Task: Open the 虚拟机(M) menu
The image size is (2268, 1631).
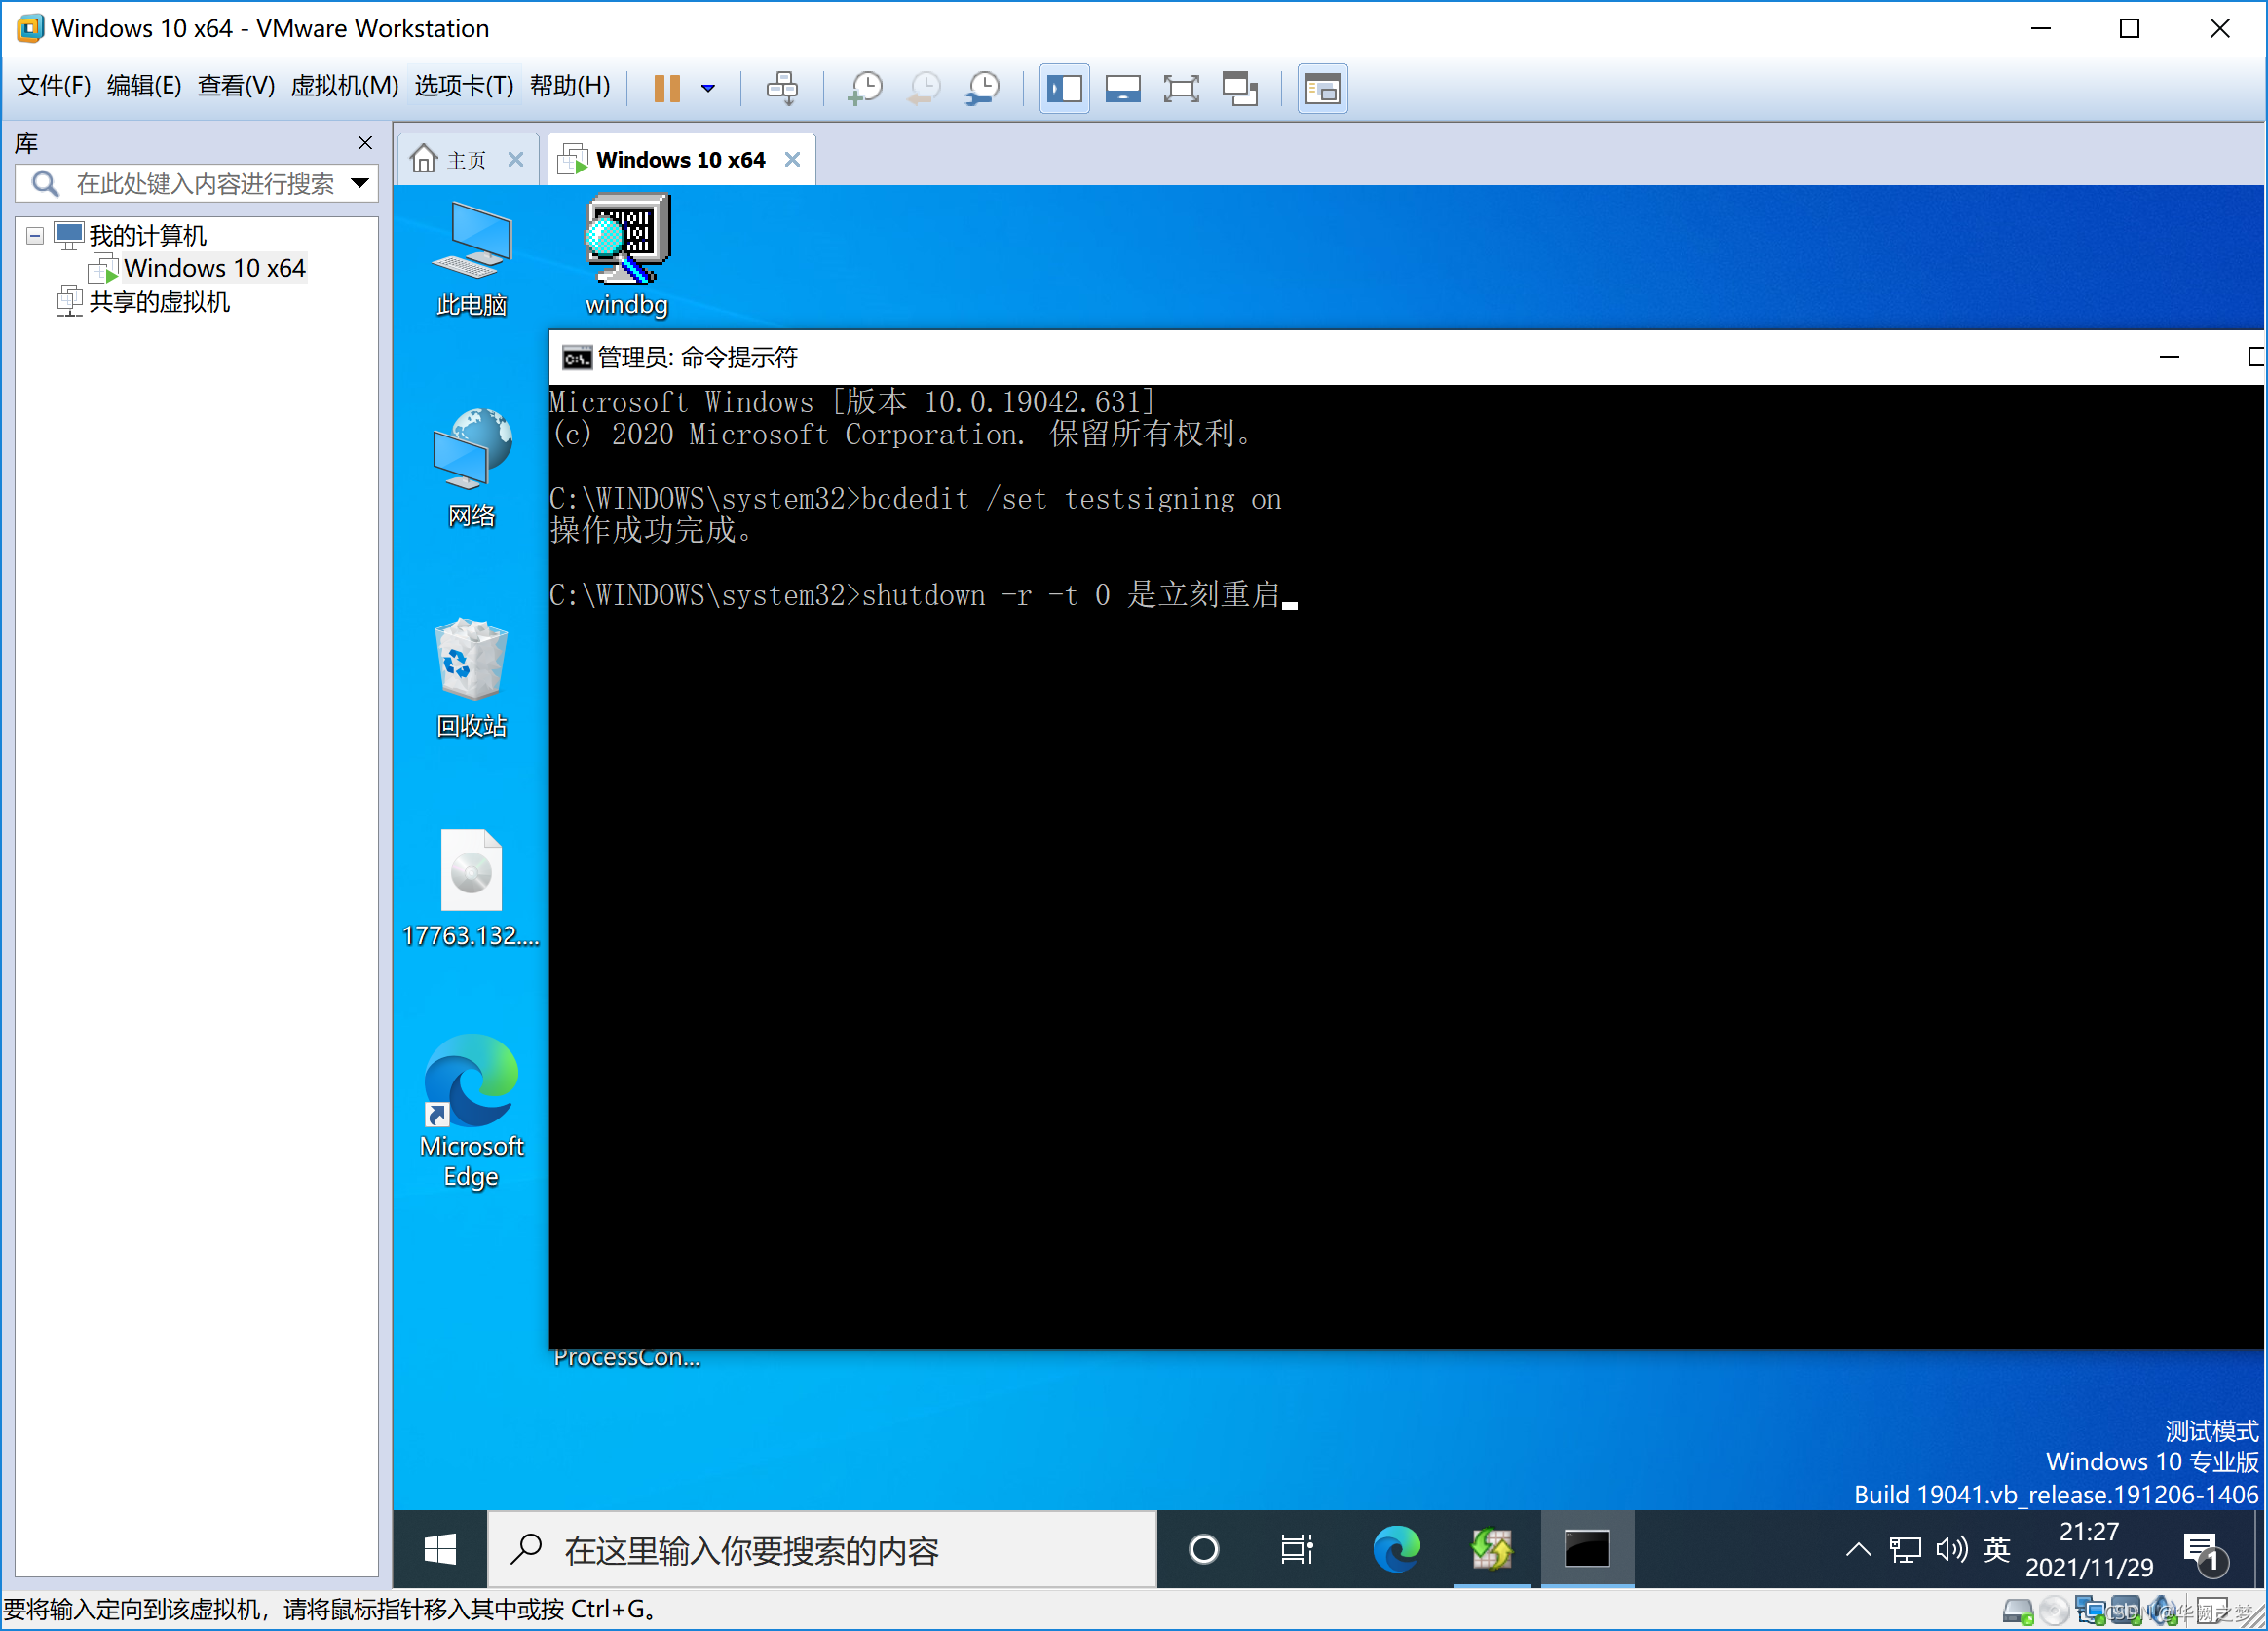Action: (x=344, y=86)
